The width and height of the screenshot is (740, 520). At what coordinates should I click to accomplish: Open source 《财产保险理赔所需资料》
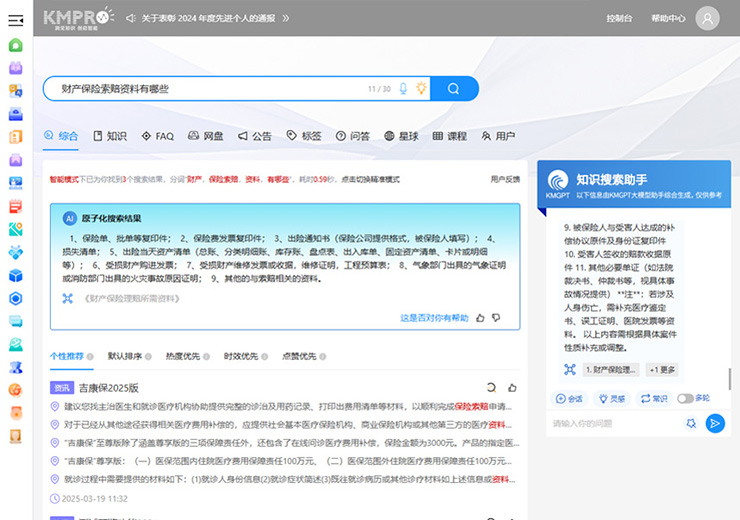click(132, 299)
